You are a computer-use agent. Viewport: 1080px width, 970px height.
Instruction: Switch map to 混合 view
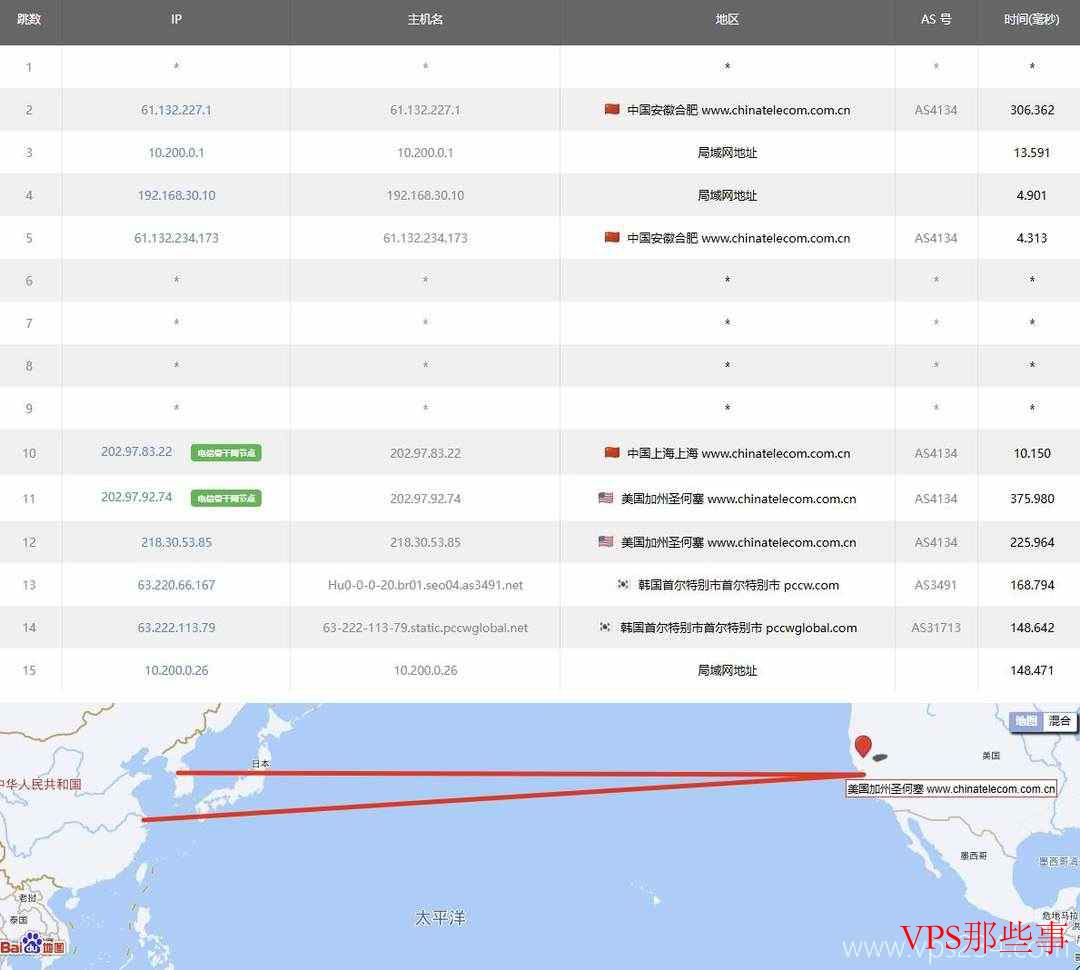pyautogui.click(x=1059, y=721)
